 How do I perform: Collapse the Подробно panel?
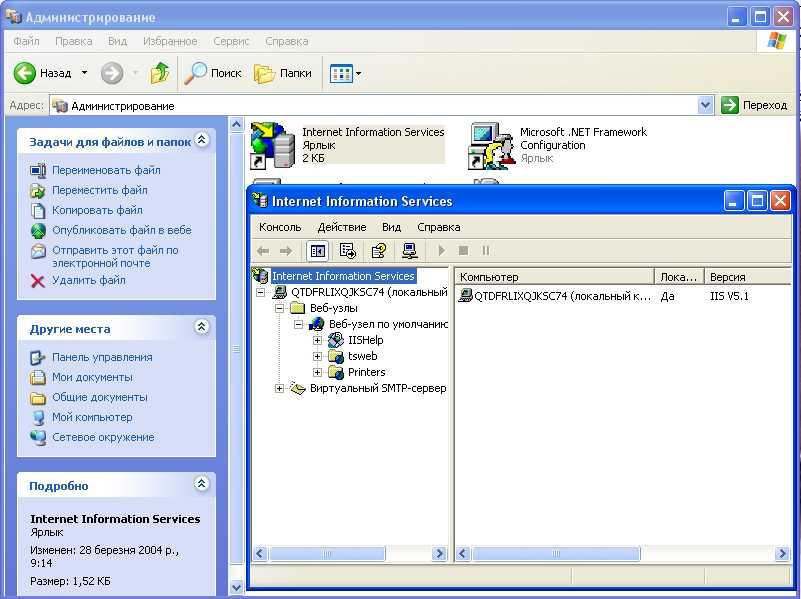coord(202,483)
